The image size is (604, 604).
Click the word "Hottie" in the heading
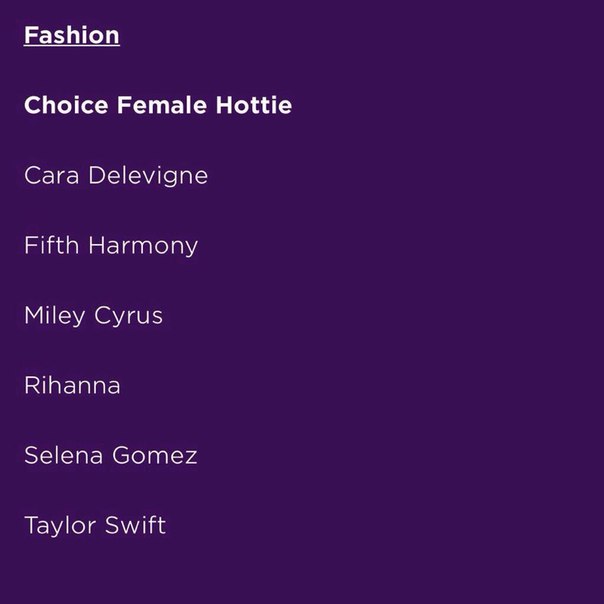(254, 106)
